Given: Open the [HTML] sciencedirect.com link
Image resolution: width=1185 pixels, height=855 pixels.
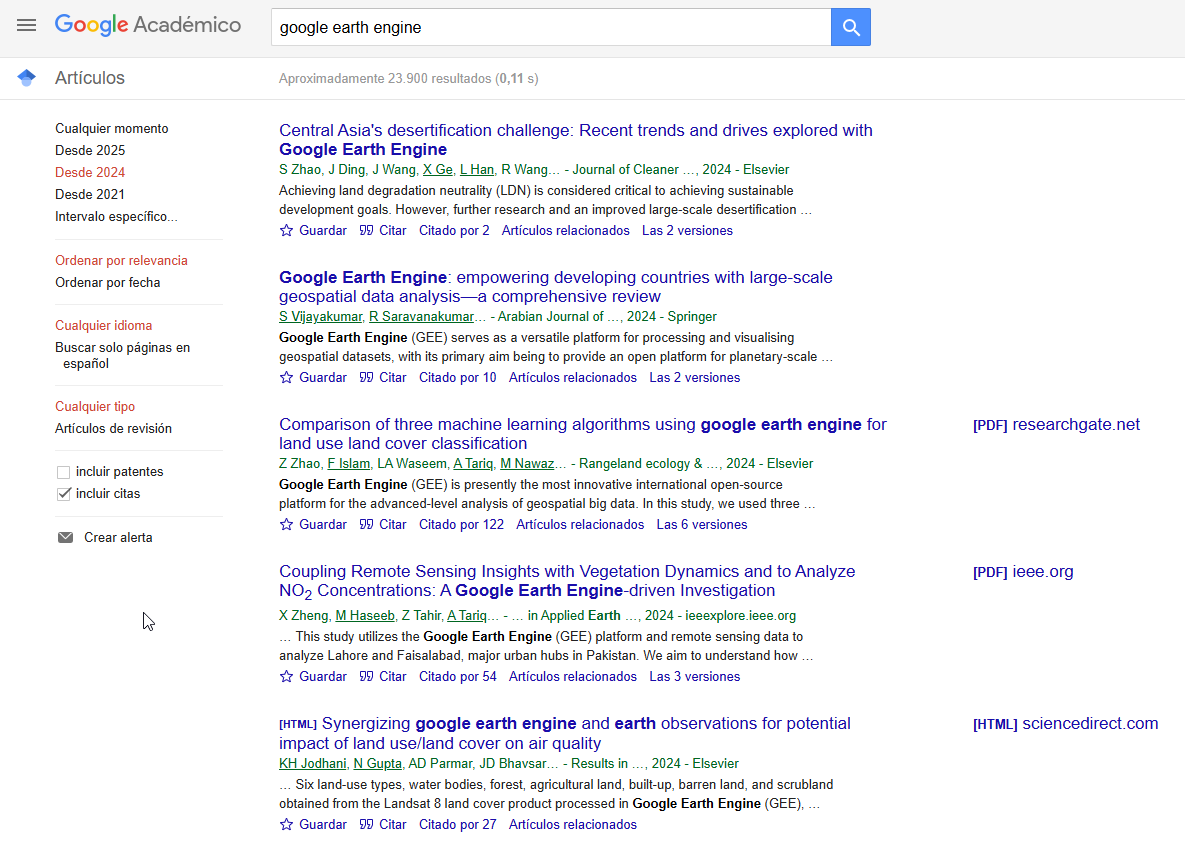Looking at the screenshot, I should (1066, 723).
